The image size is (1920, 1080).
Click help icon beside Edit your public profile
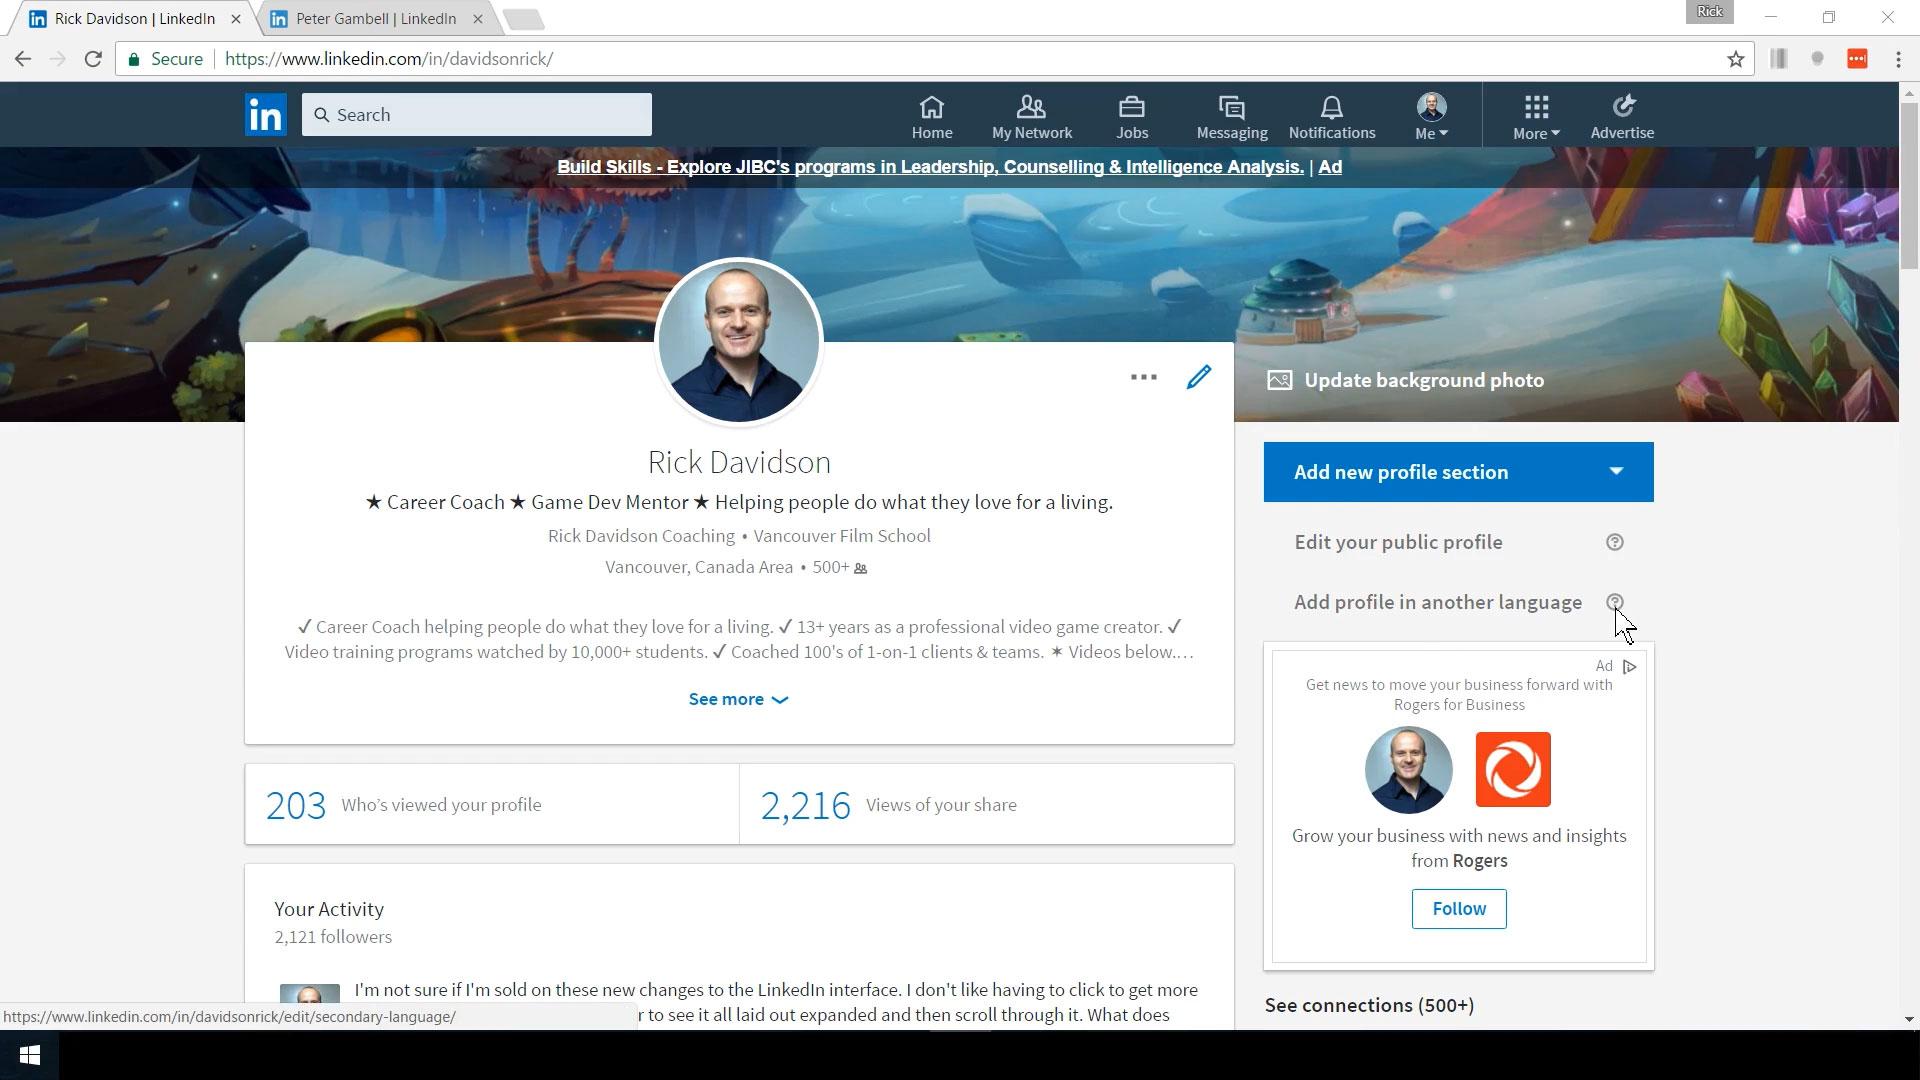[x=1614, y=542]
